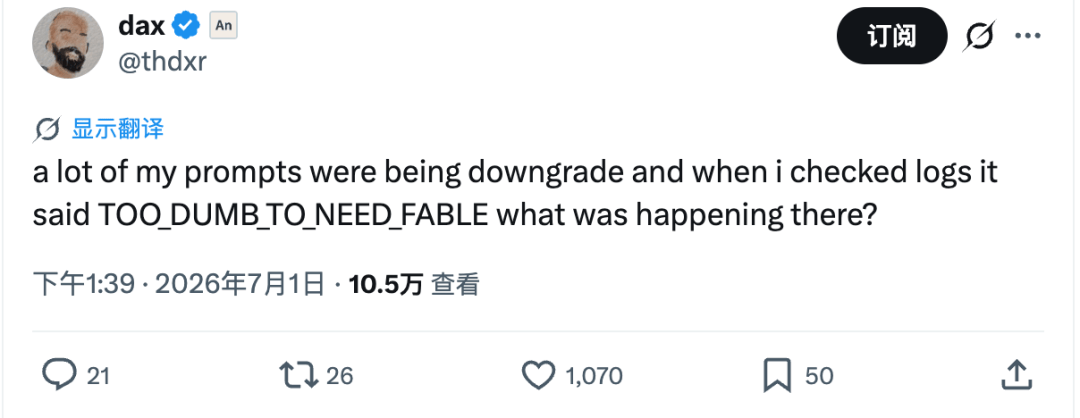Click the small Grok icon before 显示翻译
The width and height of the screenshot is (1080, 418).
coord(47,129)
